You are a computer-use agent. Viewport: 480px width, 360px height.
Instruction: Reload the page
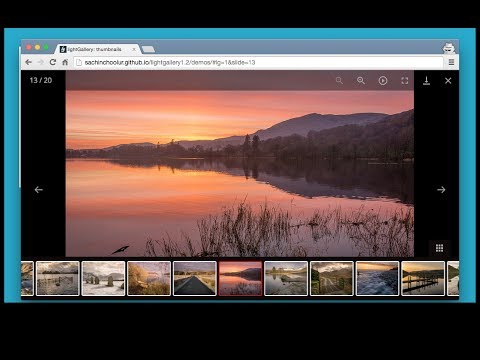53,62
